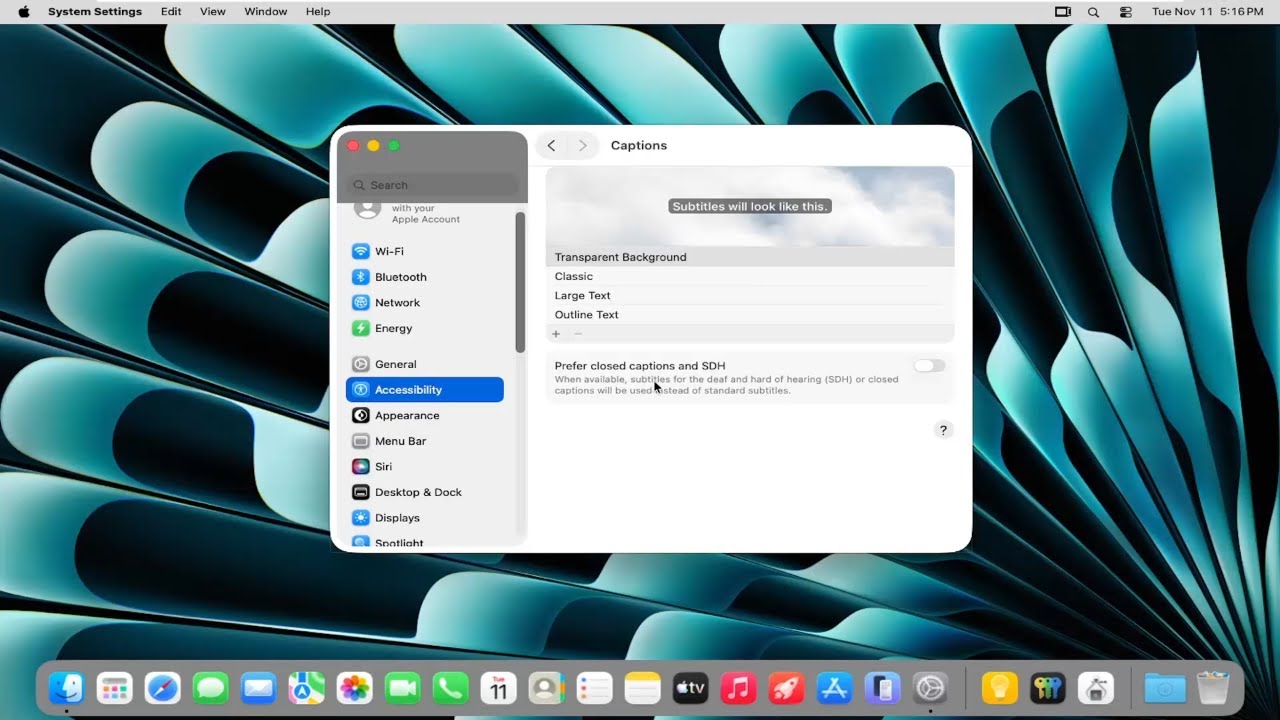The height and width of the screenshot is (720, 1280).
Task: Select the Outline Text caption style
Action: pyautogui.click(x=750, y=314)
